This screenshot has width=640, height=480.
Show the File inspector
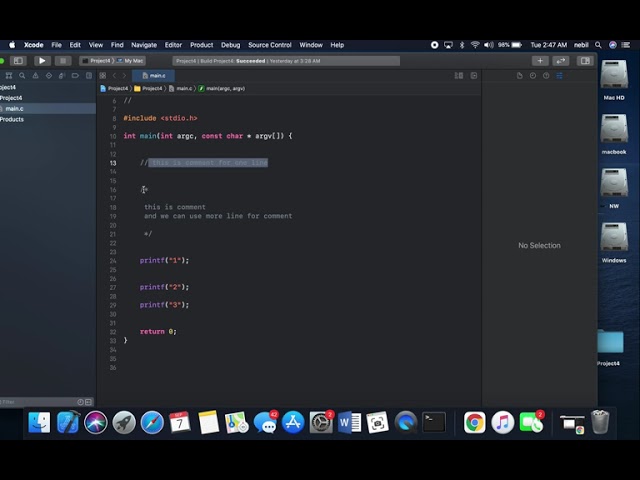520,76
